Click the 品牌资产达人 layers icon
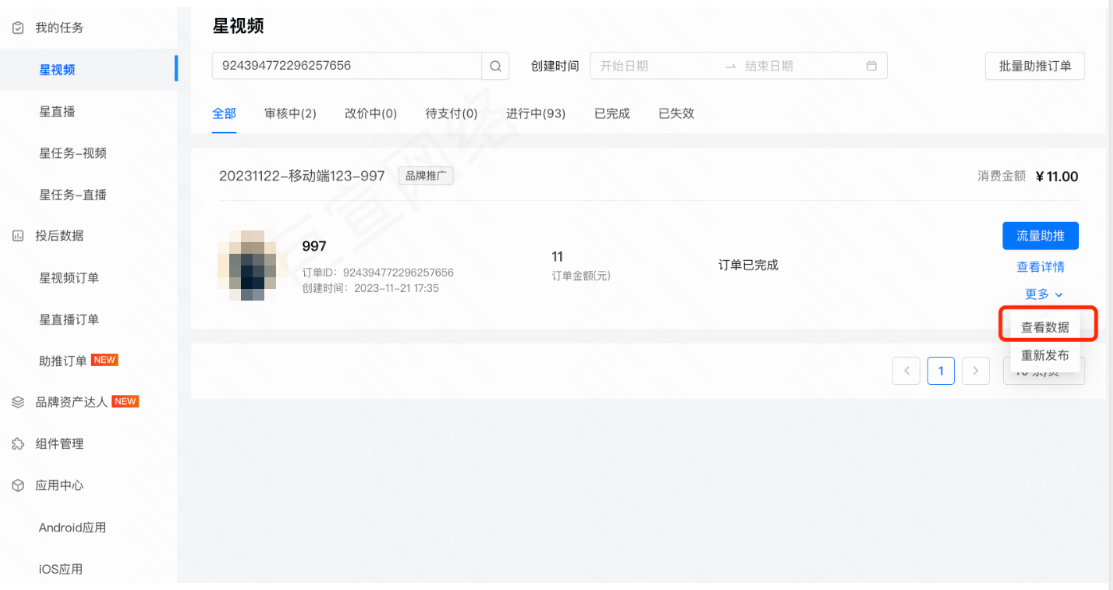Image resolution: width=1113 pixels, height=590 pixels. coord(18,402)
